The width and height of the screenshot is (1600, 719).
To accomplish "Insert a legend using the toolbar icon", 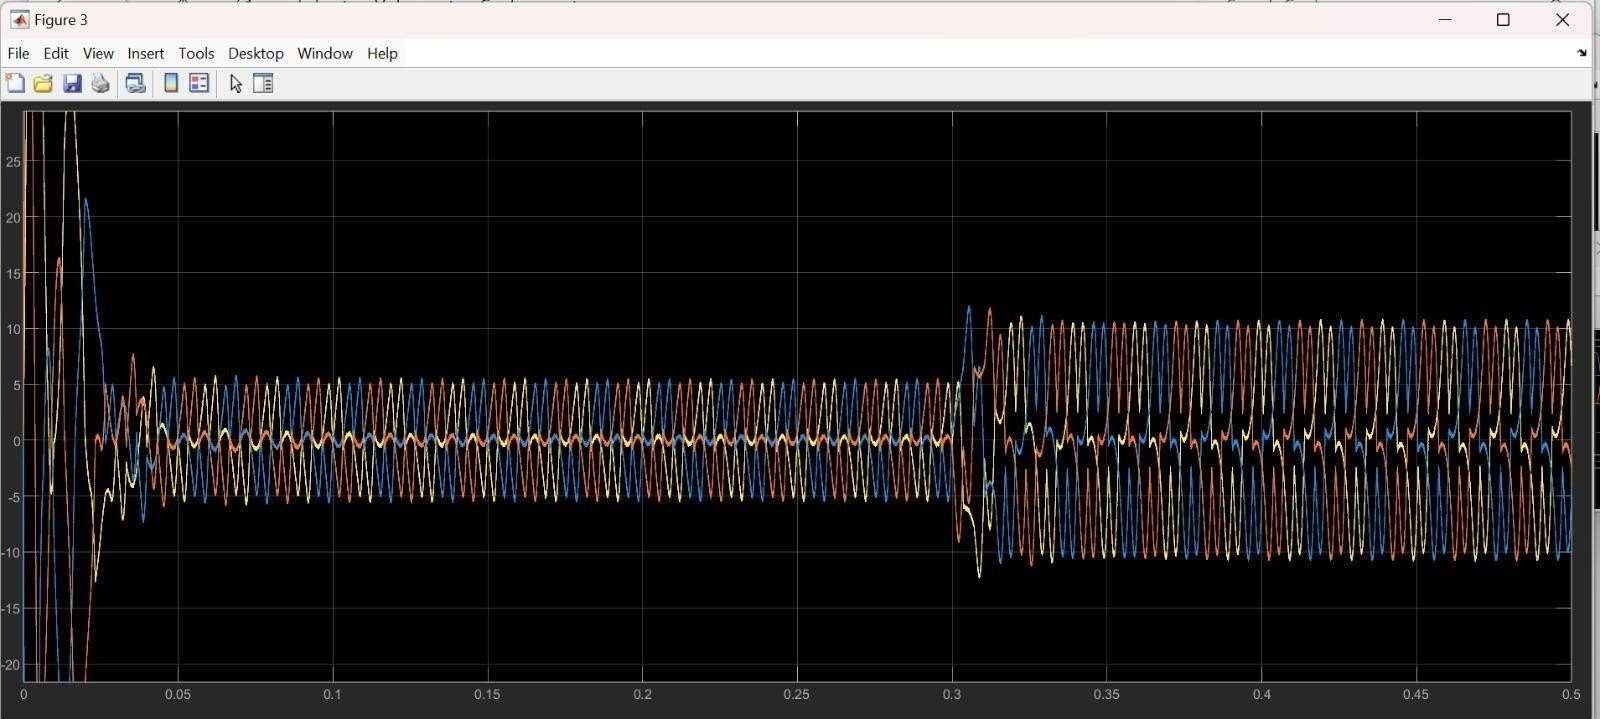I will 199,84.
